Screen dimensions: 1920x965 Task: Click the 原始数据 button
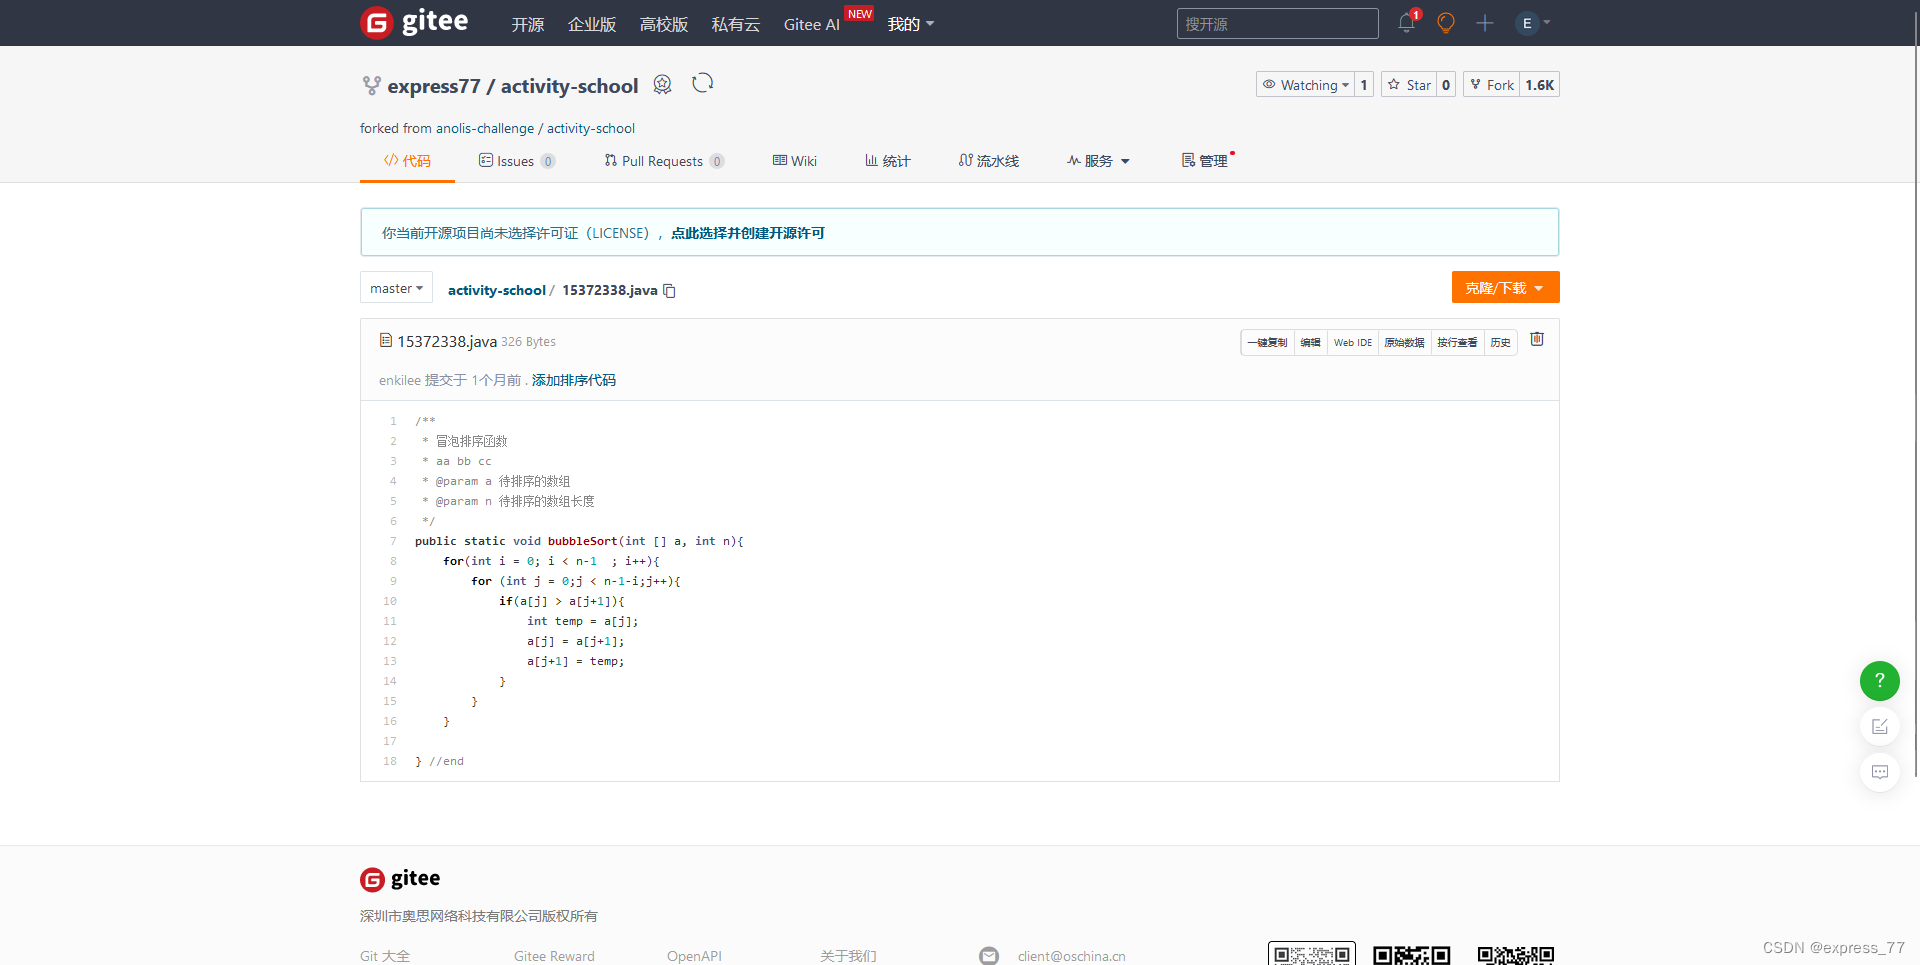click(x=1404, y=342)
